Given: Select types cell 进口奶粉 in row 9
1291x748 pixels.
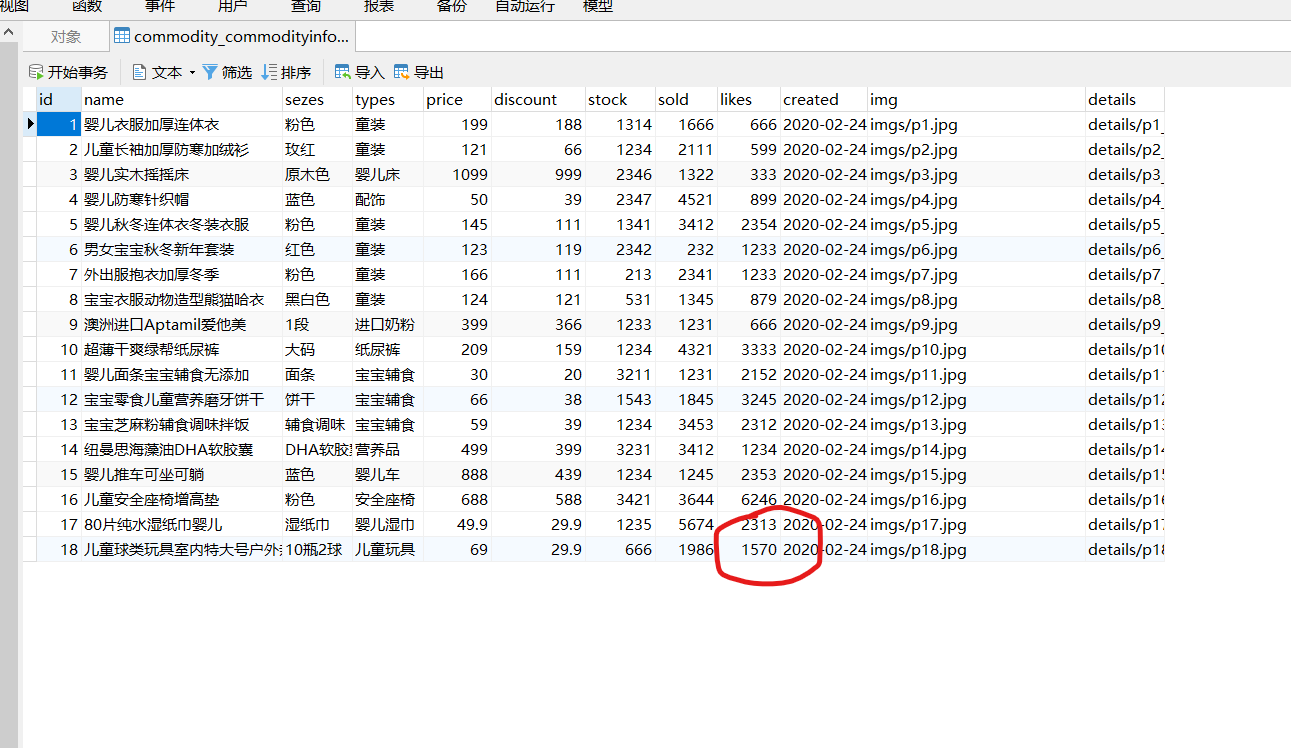Looking at the screenshot, I should point(388,324).
